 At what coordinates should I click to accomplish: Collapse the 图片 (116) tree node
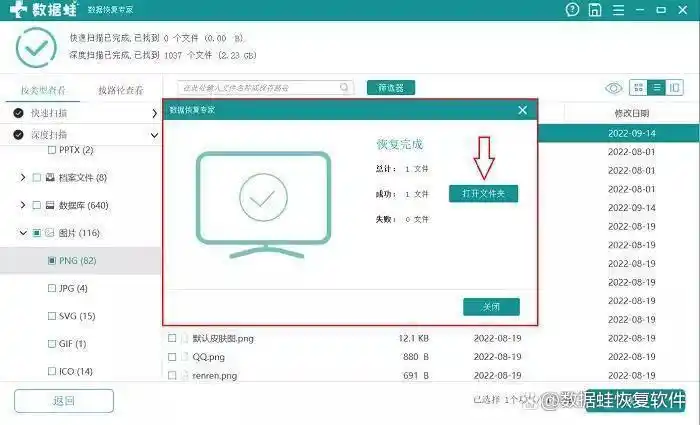23,233
